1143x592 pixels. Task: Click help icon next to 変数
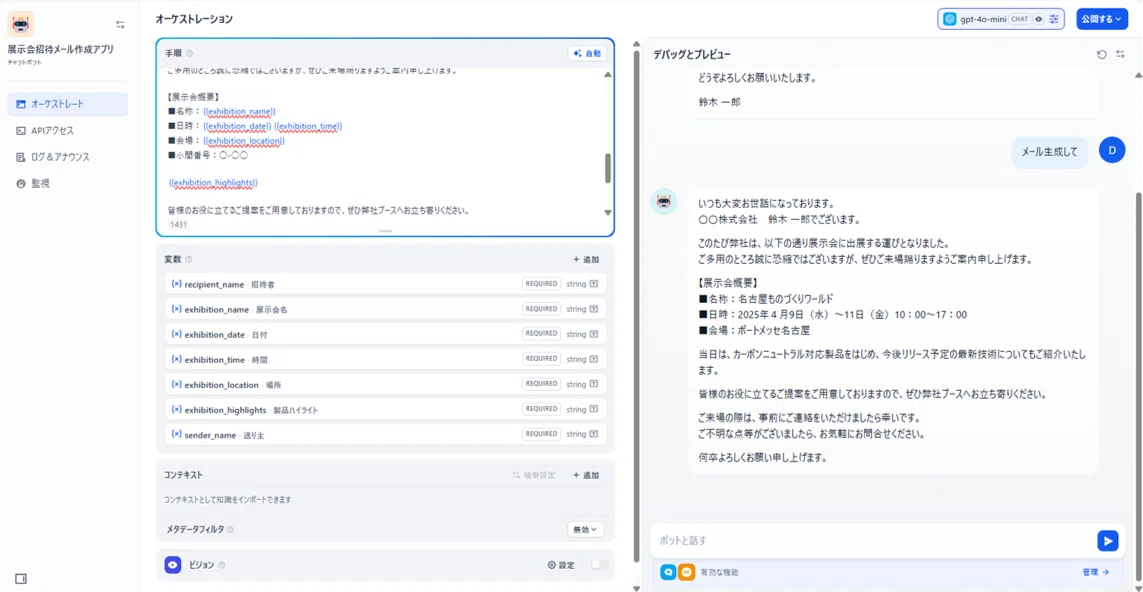[x=189, y=259]
